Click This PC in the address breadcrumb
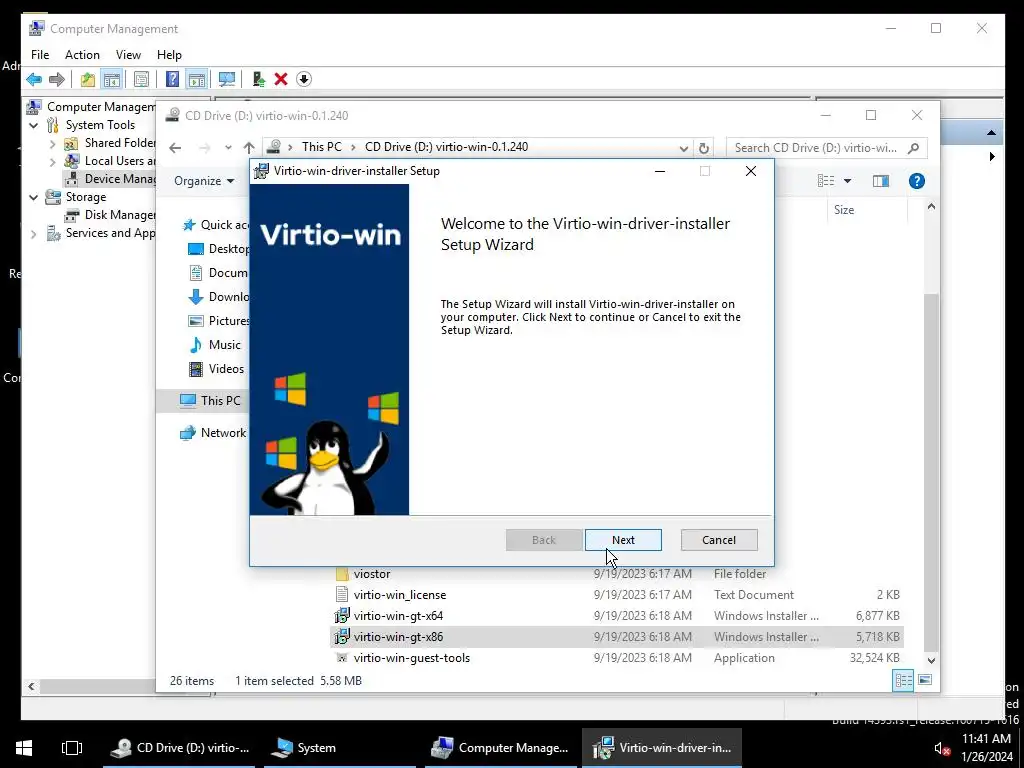Screen dimensions: 1024x768 321,147
